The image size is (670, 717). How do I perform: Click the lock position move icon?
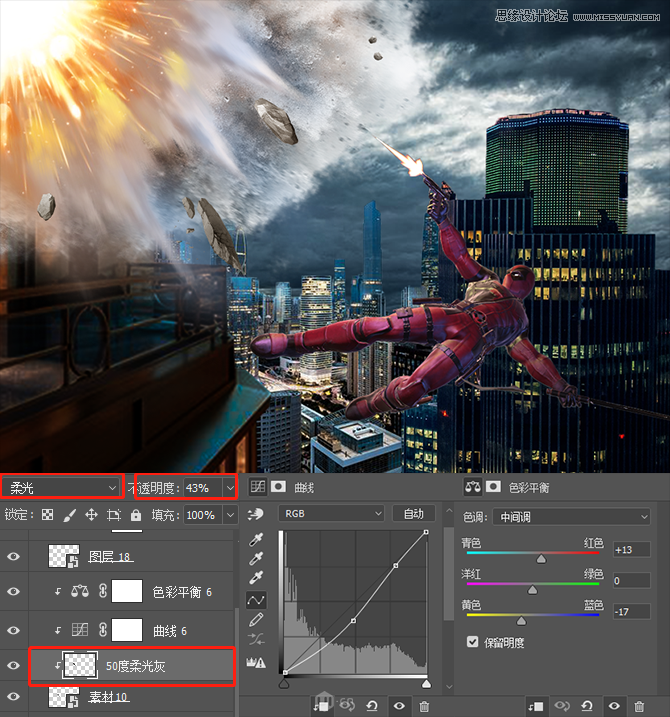pyautogui.click(x=91, y=515)
